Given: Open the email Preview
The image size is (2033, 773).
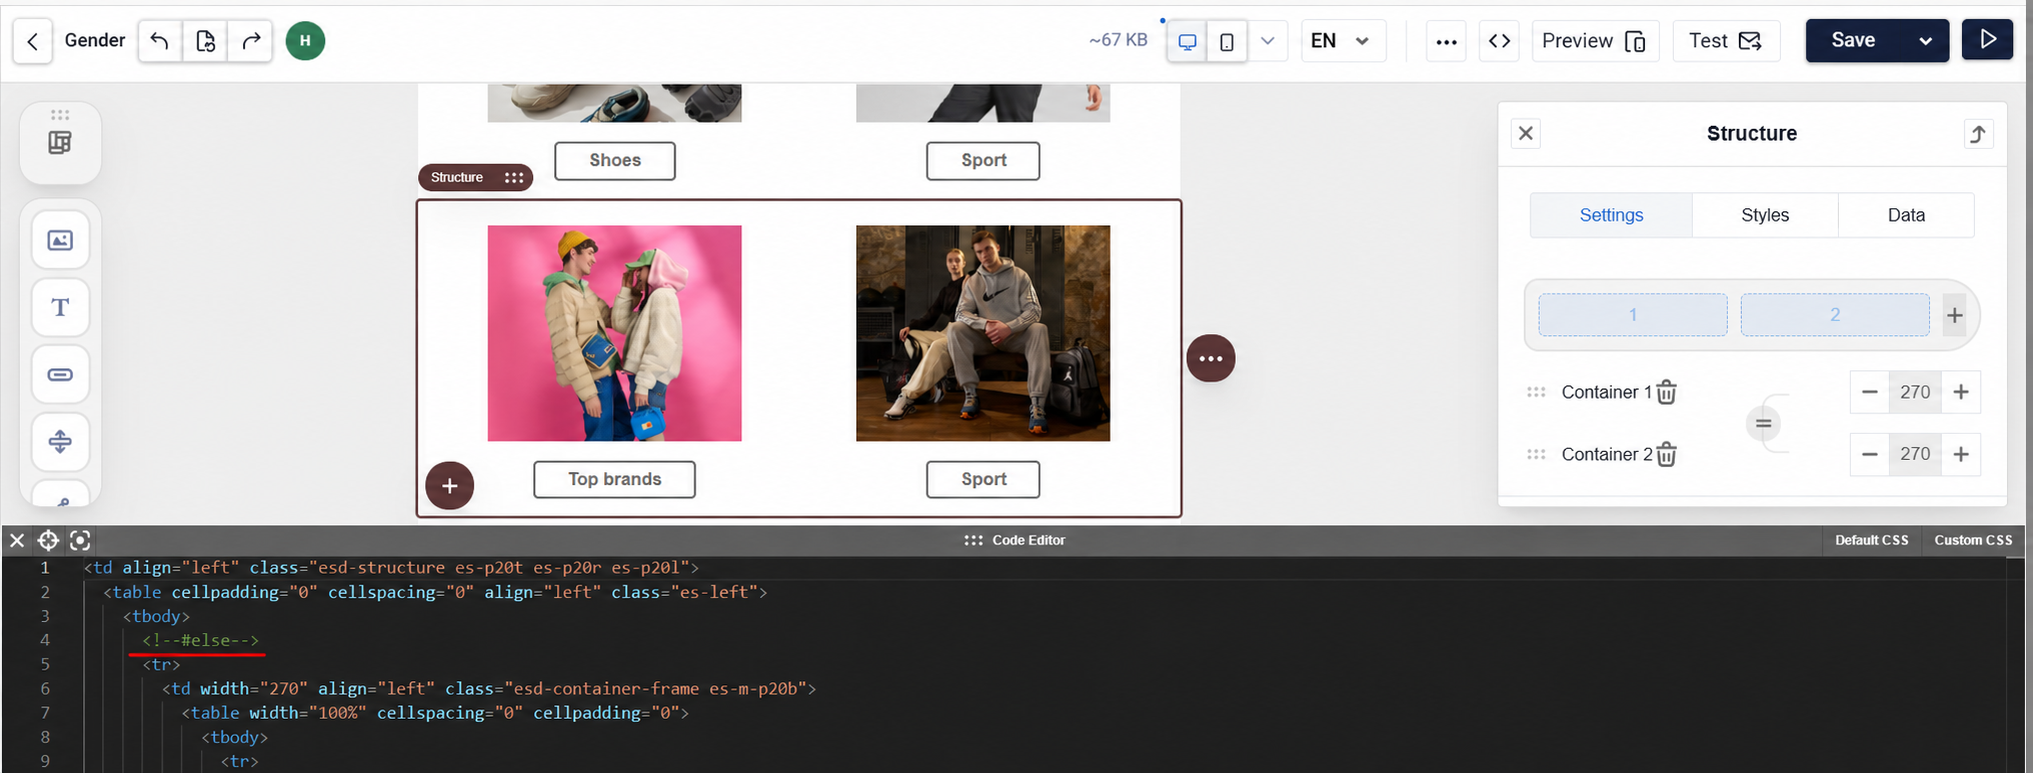Looking at the screenshot, I should pyautogui.click(x=1595, y=41).
